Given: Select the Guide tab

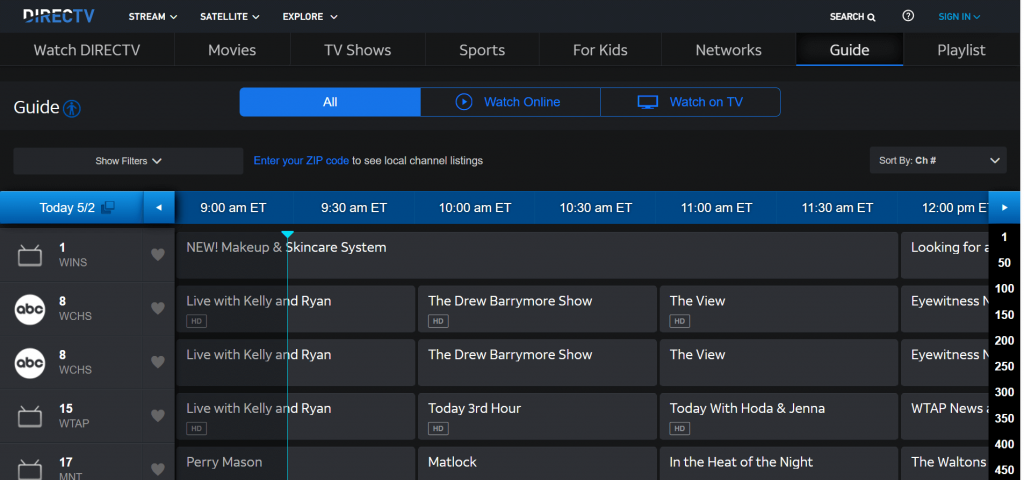Looking at the screenshot, I should pyautogui.click(x=849, y=50).
